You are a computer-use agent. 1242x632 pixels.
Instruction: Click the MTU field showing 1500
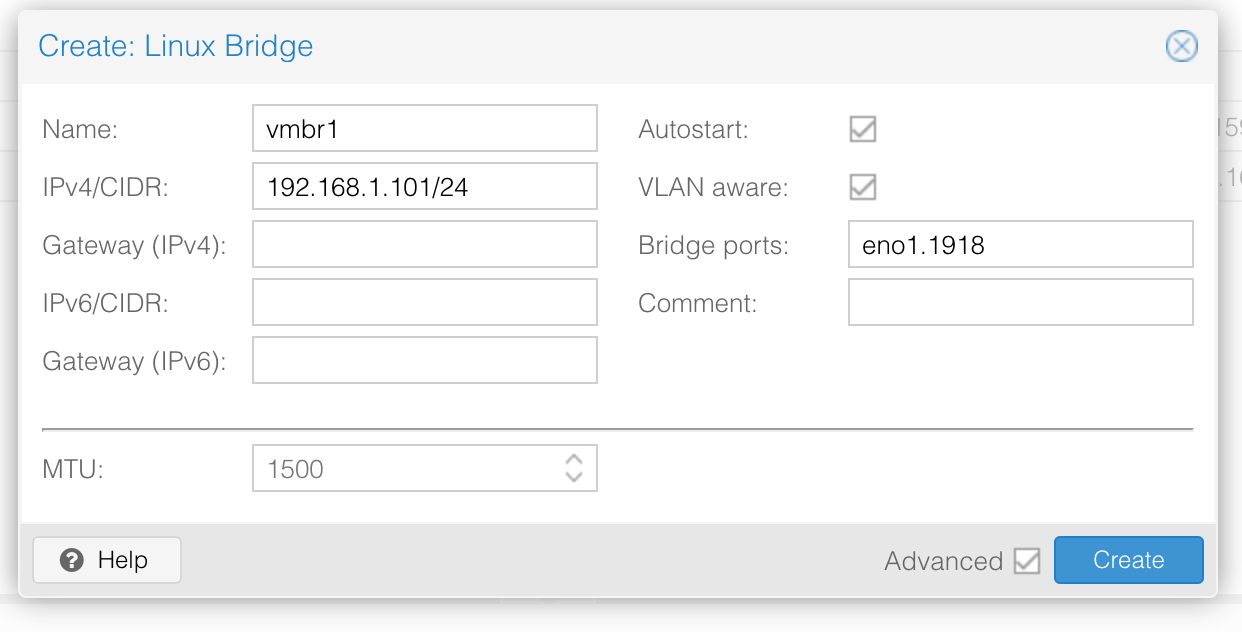(405, 469)
